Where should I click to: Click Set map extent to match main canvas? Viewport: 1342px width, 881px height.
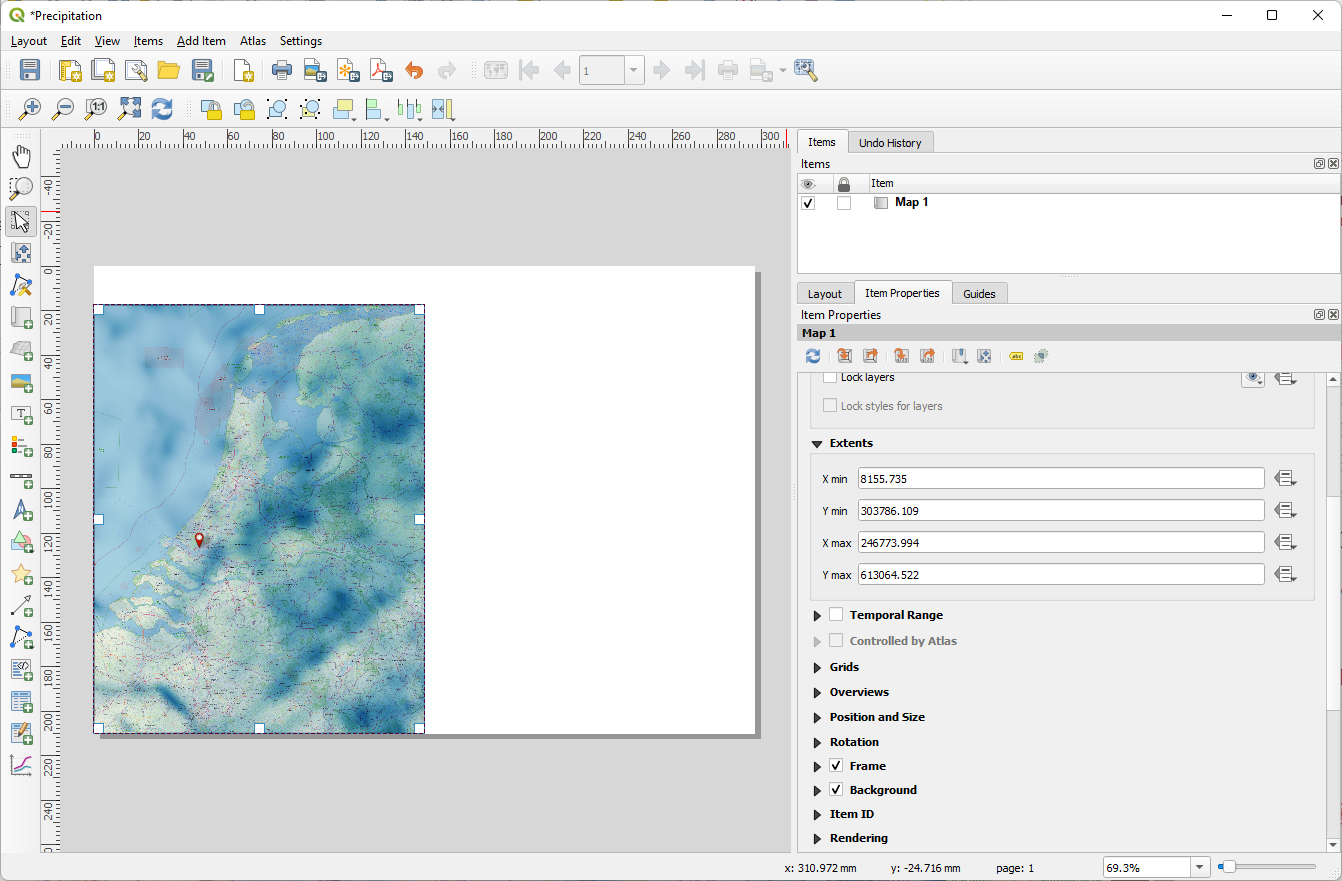[x=844, y=356]
